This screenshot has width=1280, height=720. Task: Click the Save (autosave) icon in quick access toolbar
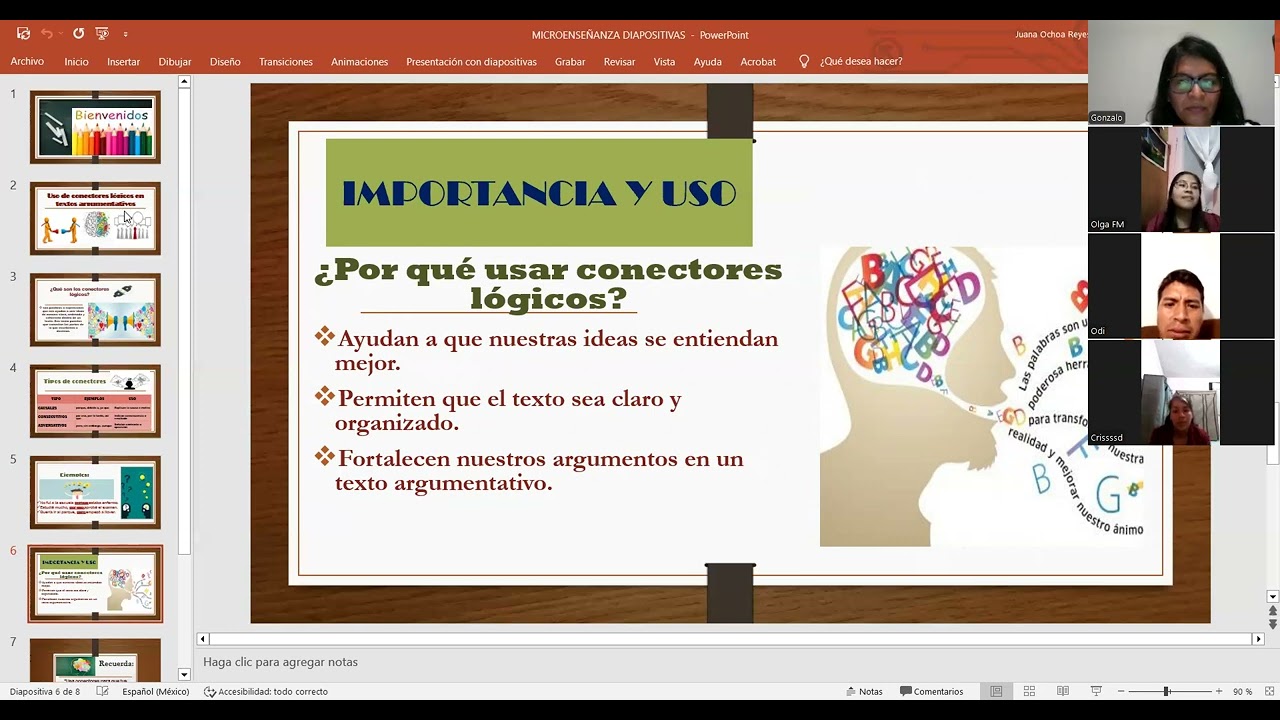click(23, 34)
